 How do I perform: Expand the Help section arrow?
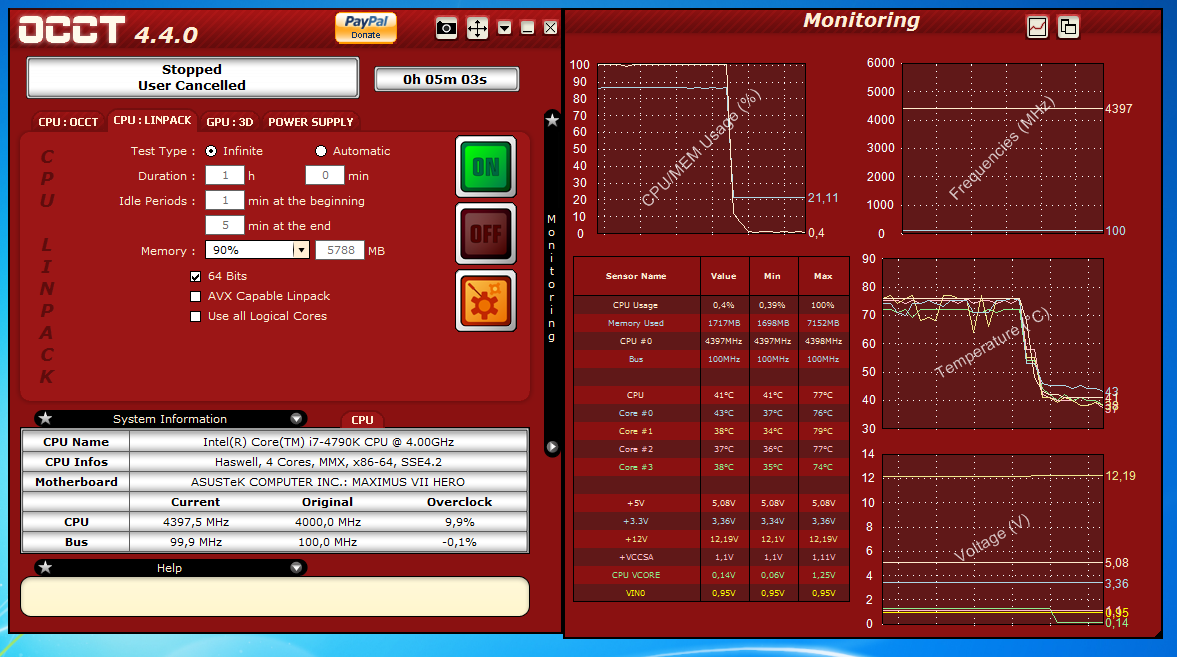point(297,568)
